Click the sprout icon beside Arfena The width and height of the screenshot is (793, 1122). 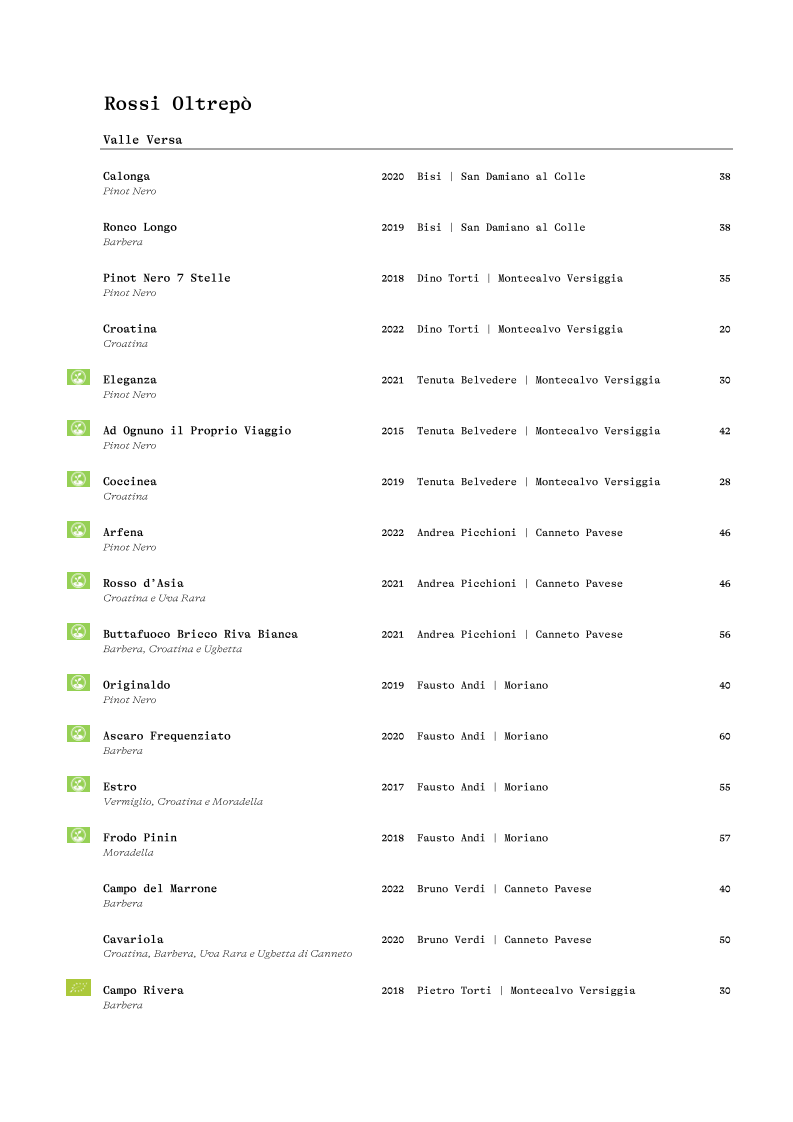(x=78, y=530)
